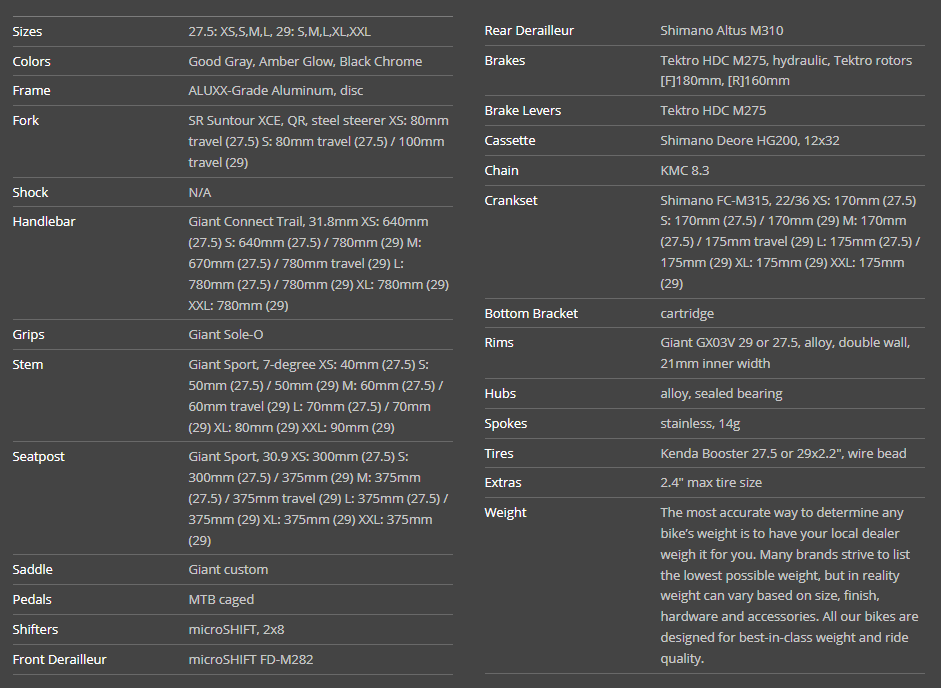This screenshot has width=941, height=688.
Task: Select MTB caged pedals text
Action: pyautogui.click(x=221, y=599)
